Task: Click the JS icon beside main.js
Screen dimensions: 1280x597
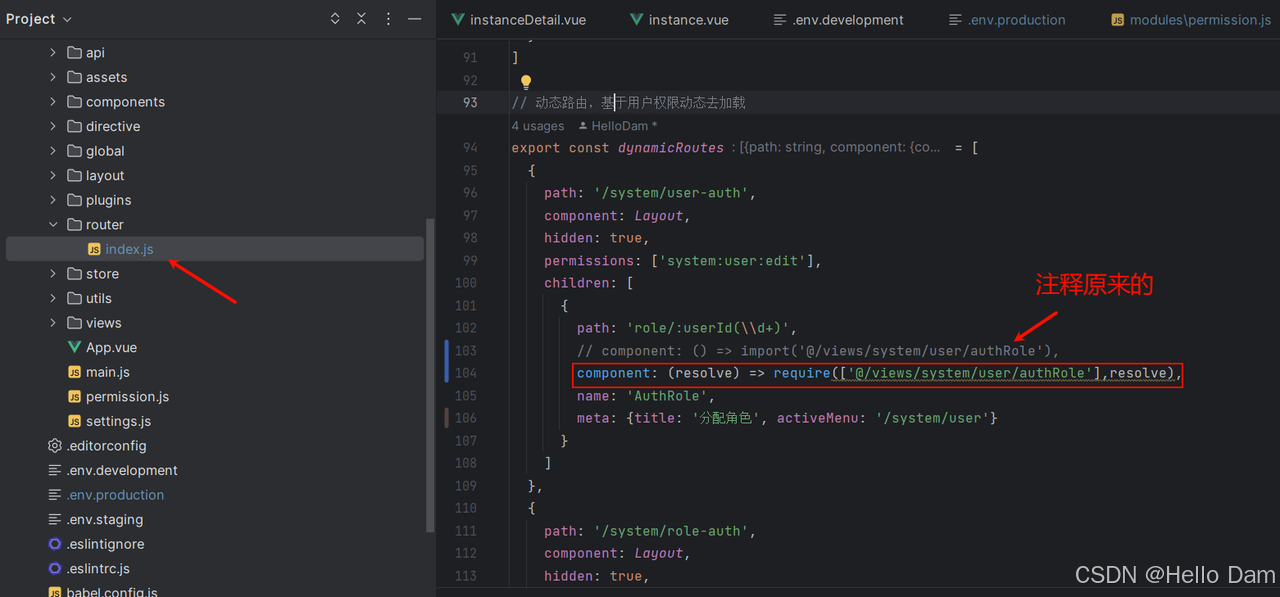Action: pos(74,372)
